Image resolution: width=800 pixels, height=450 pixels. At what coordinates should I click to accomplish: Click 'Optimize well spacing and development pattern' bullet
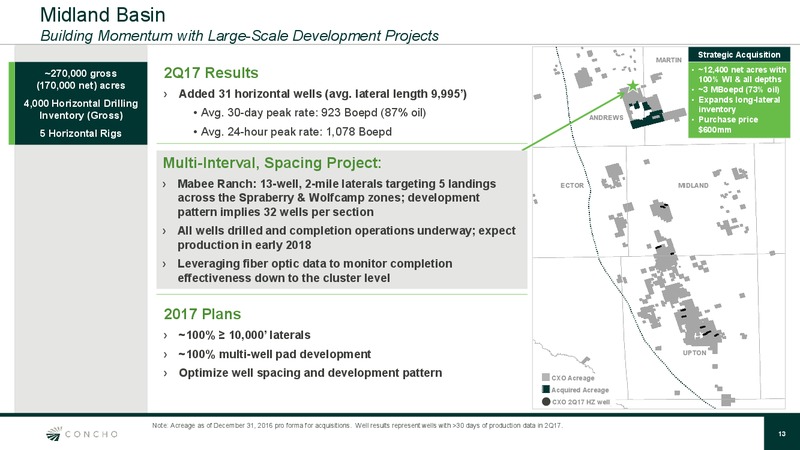(x=310, y=373)
